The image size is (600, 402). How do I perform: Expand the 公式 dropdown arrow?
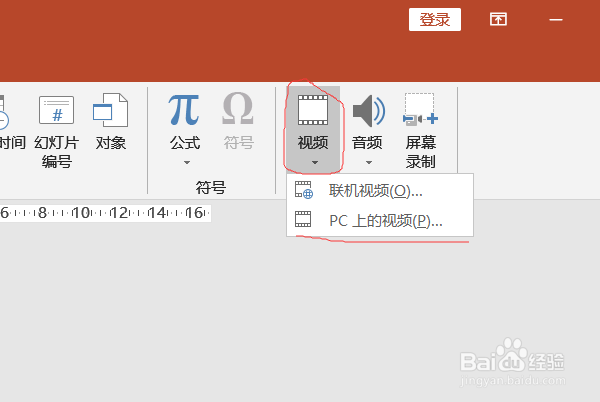187,163
